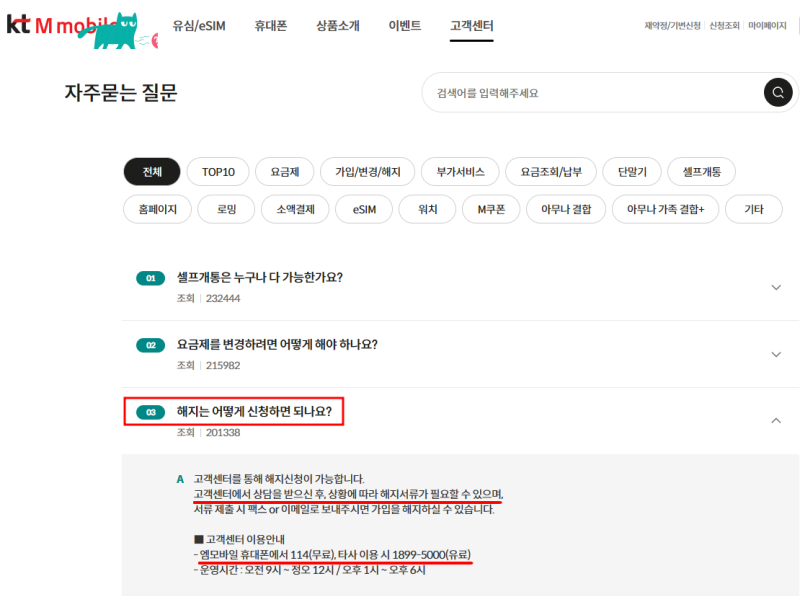
Task: Open the 상품소개 menu
Action: (x=338, y=26)
